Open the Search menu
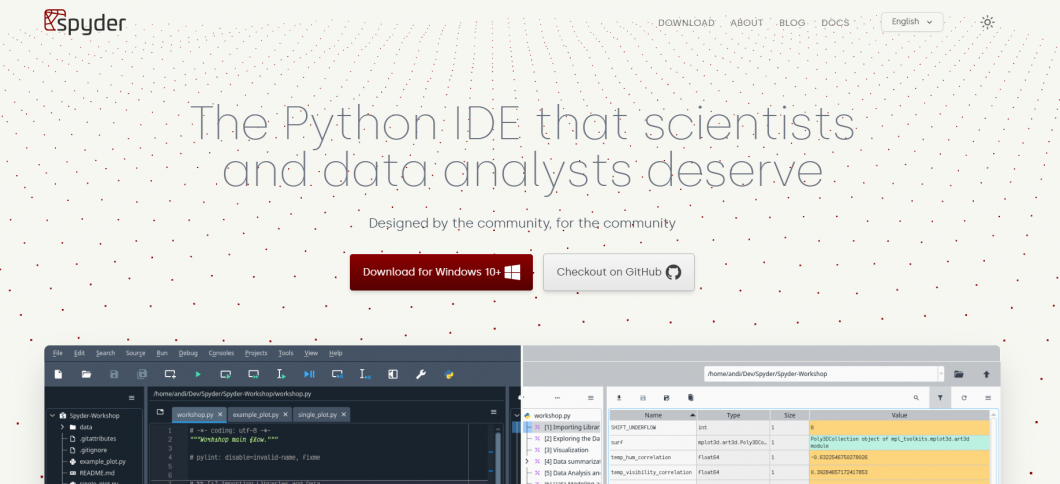The height and width of the screenshot is (484, 1060). 105,353
